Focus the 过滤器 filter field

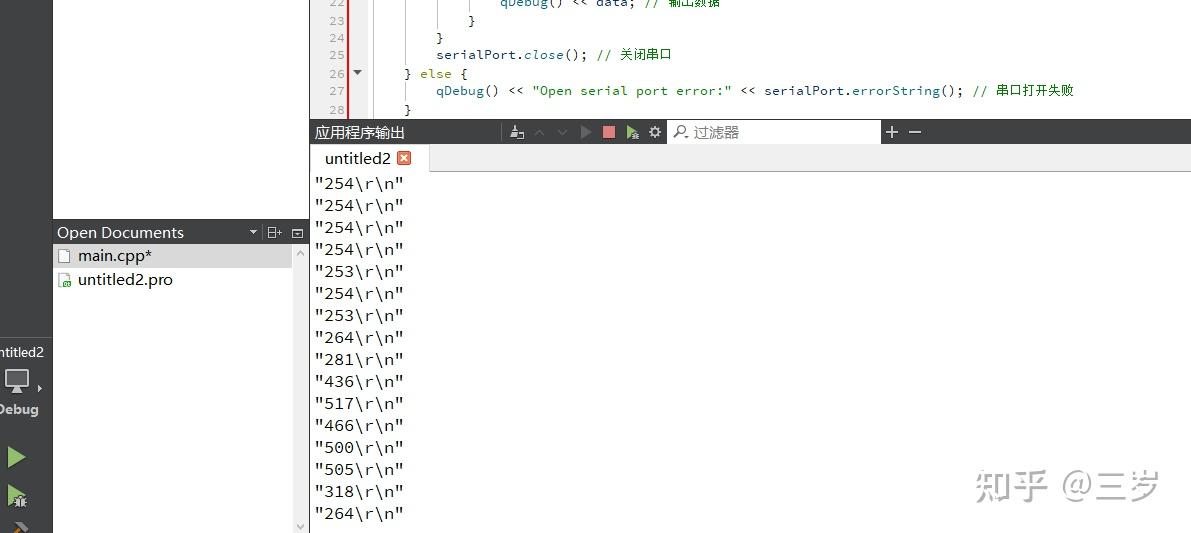point(773,132)
